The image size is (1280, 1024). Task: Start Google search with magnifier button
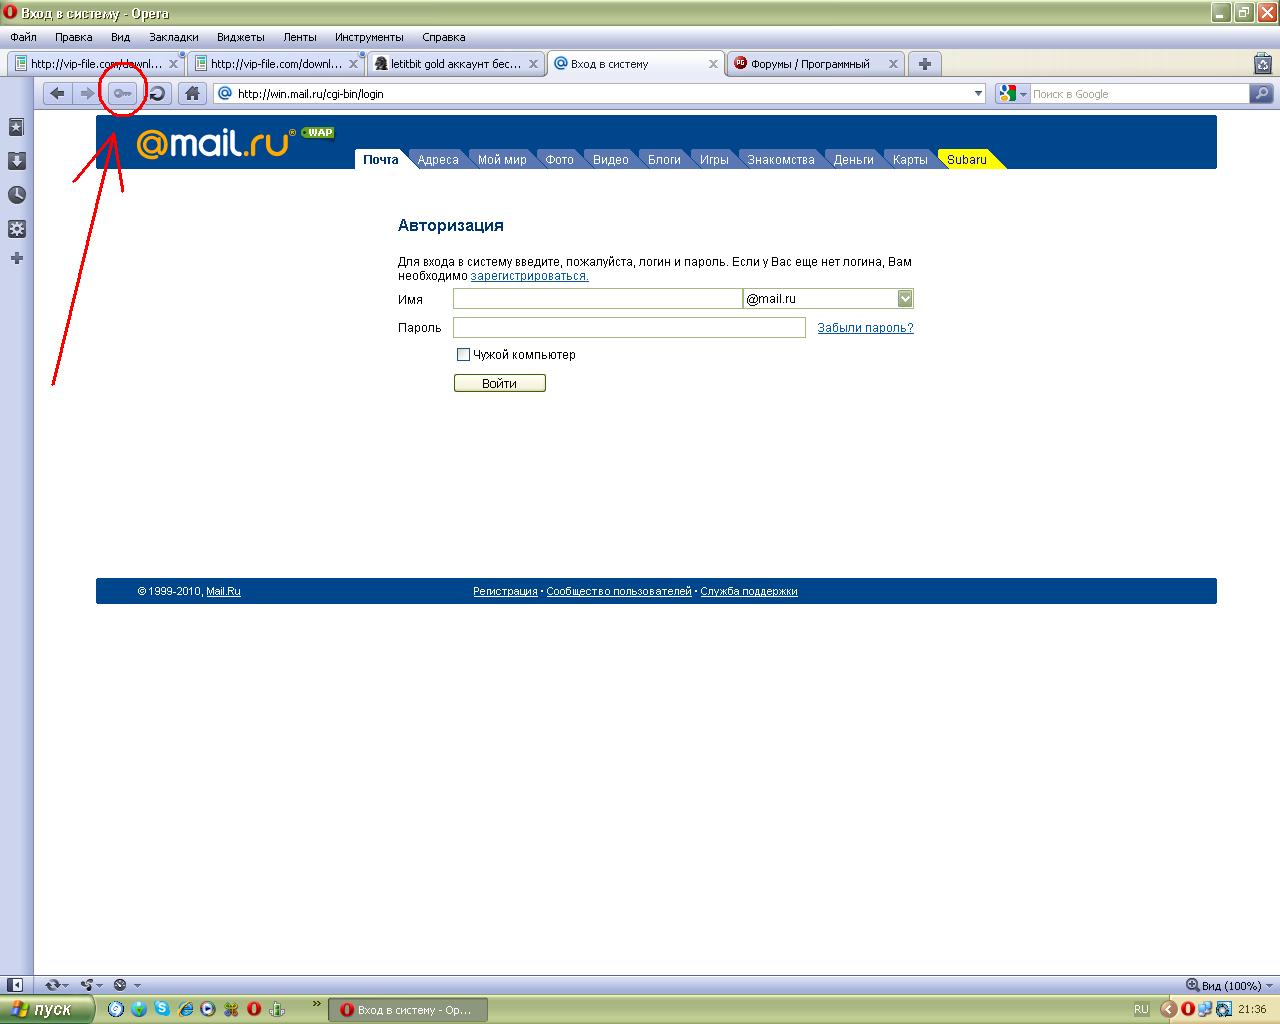tap(1262, 93)
